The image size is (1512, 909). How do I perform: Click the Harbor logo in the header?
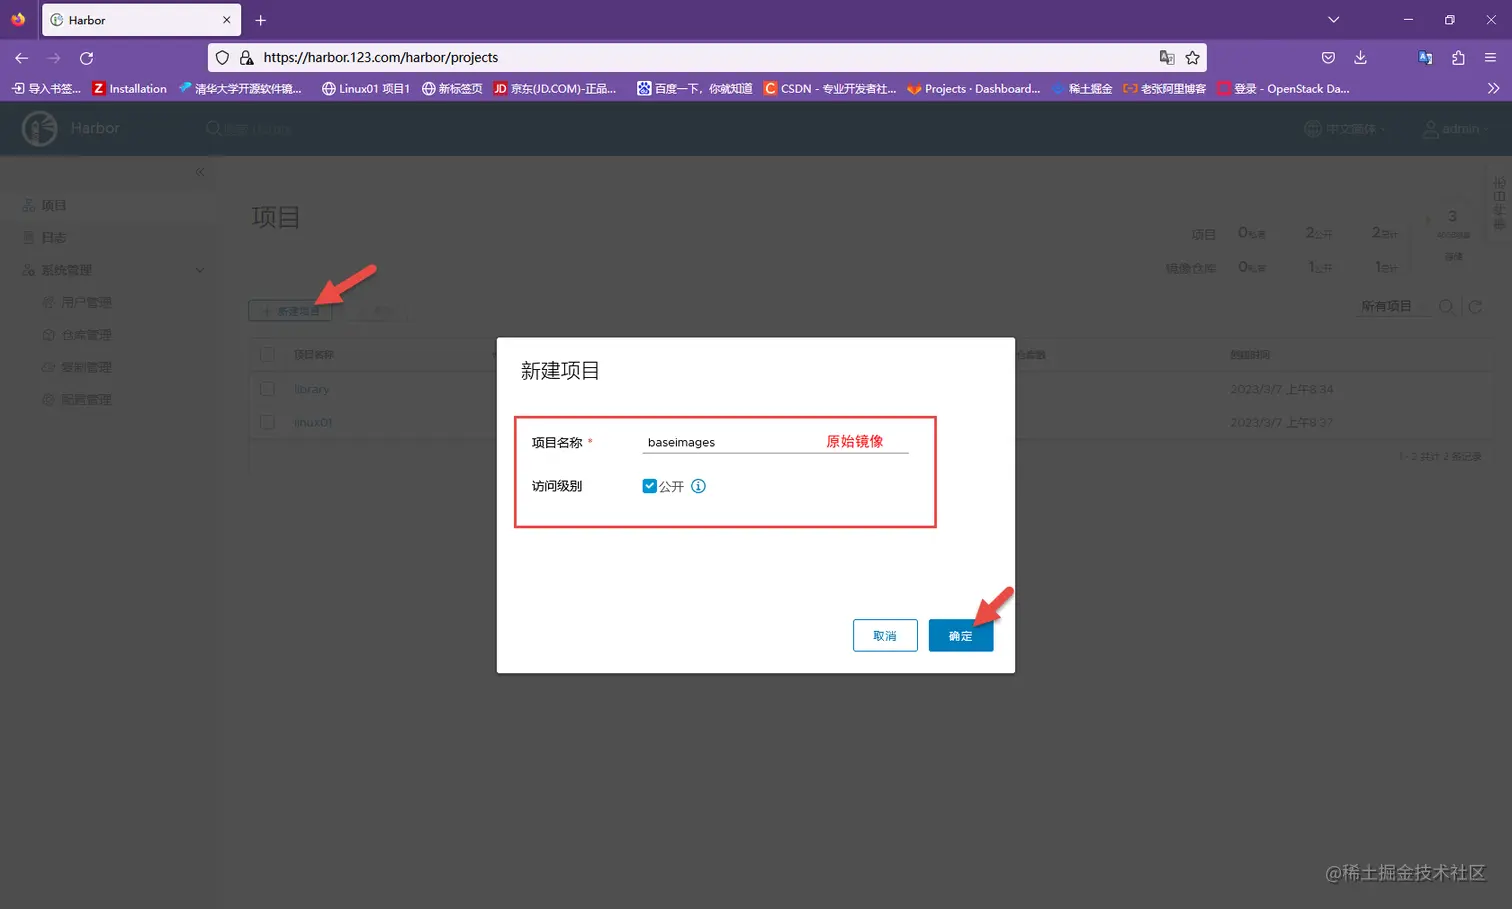[40, 128]
